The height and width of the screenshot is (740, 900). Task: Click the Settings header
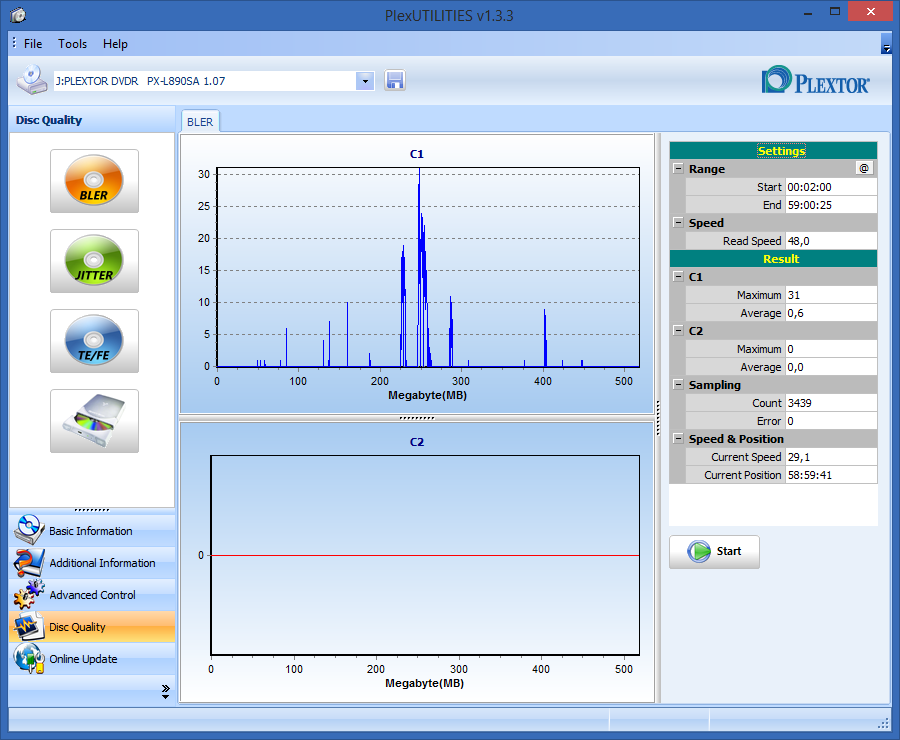773,150
